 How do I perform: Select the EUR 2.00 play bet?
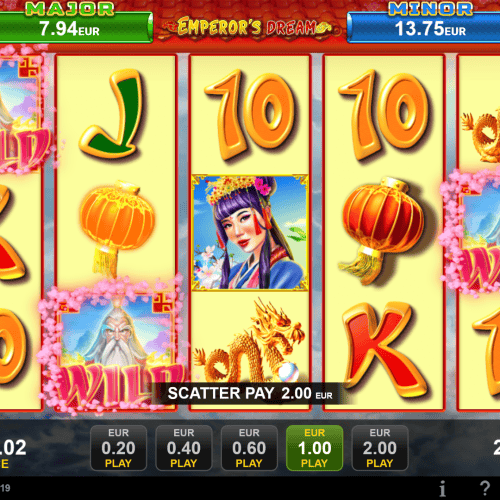(380, 448)
